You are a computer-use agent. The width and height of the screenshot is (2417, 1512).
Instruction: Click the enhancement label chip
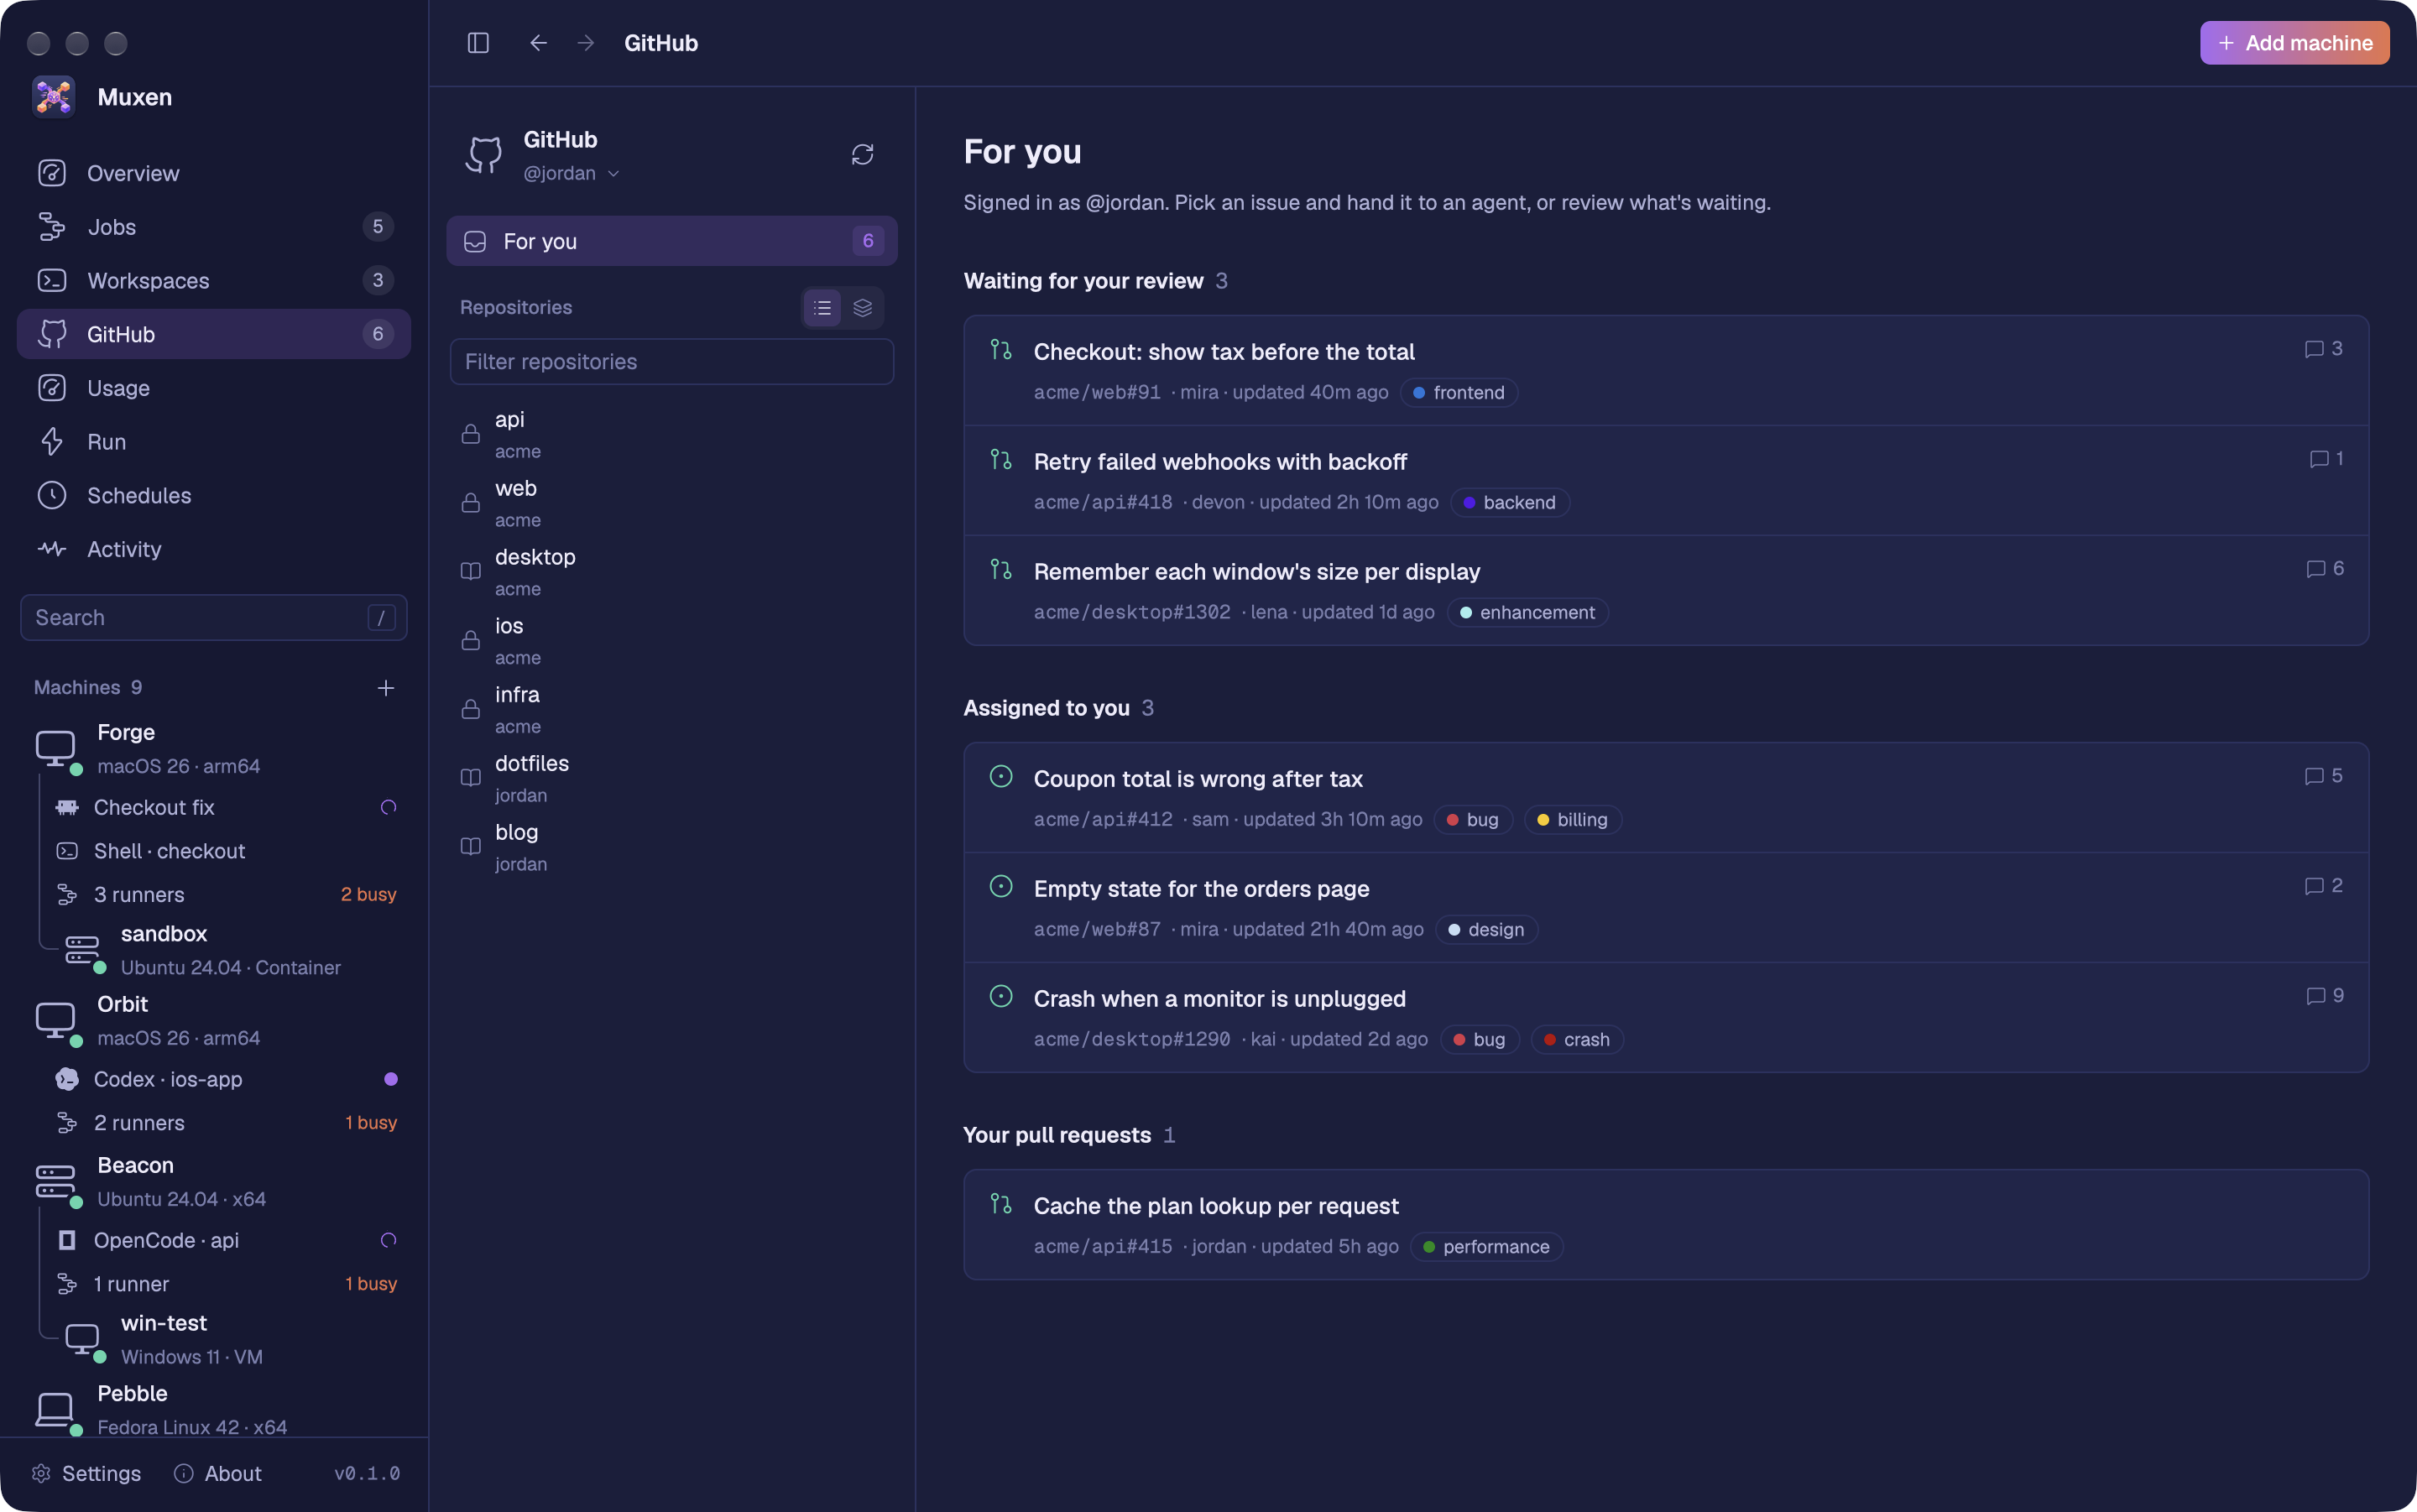[x=1528, y=613]
